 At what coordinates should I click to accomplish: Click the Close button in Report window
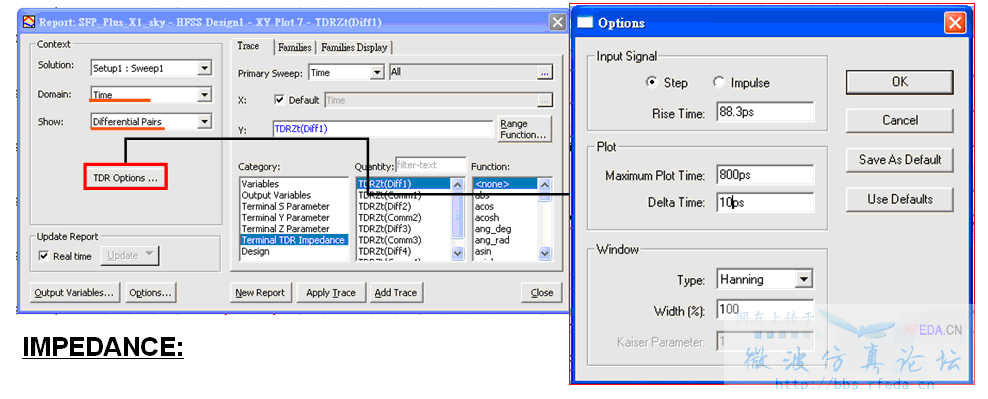pyautogui.click(x=541, y=292)
